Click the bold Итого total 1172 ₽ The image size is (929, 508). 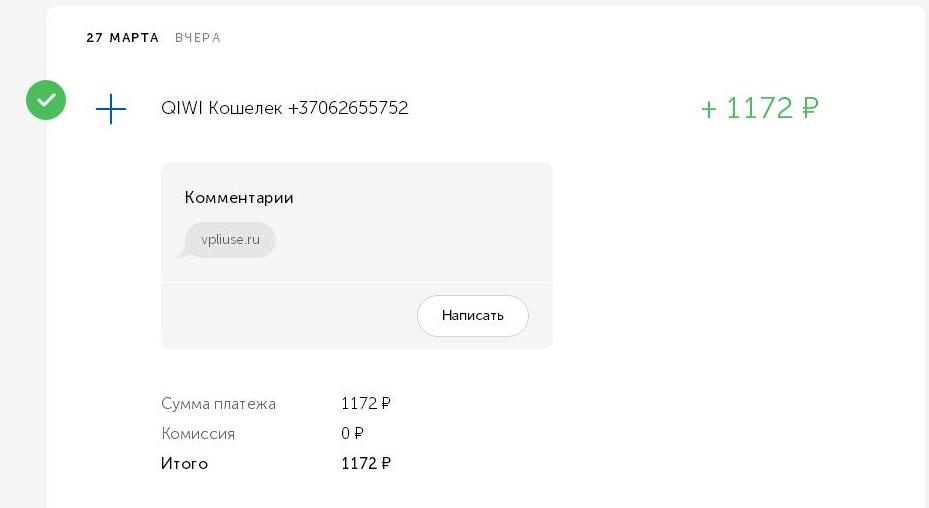point(366,464)
